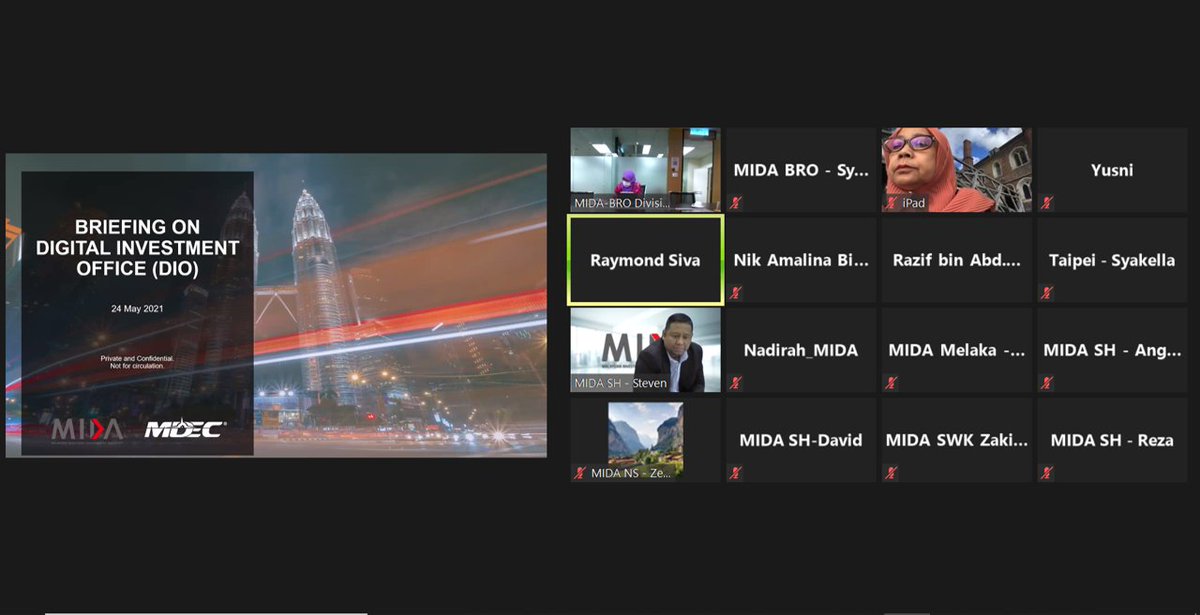The height and width of the screenshot is (615, 1200).
Task: Click the Yusni participant name
Action: click(x=1112, y=170)
